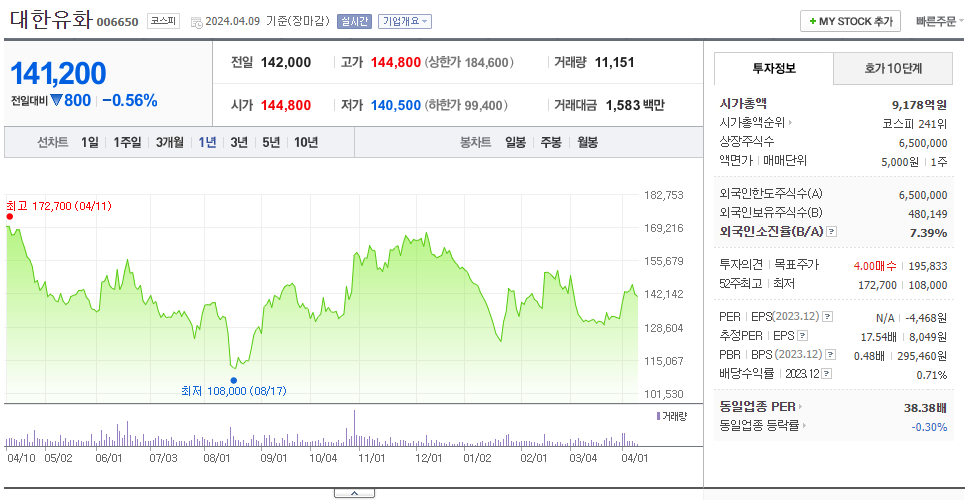Viewport: 968px width, 500px height.
Task: Open the 기업개요 dropdown
Action: tap(404, 21)
